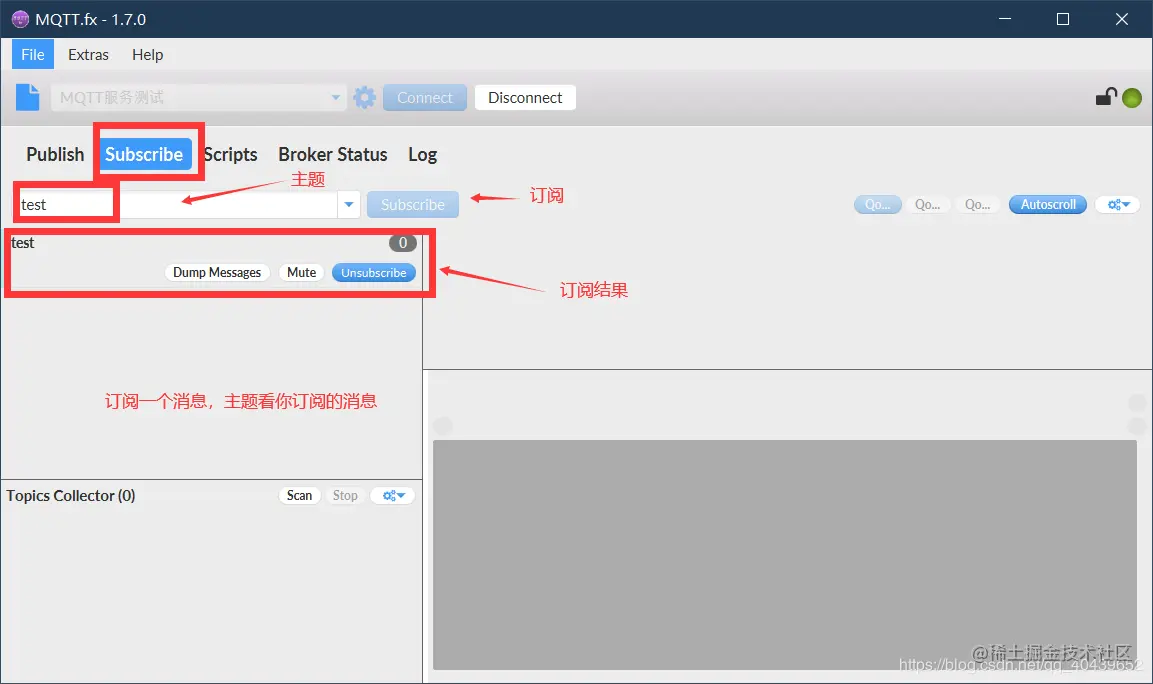Switch to the Log tab

pos(422,154)
